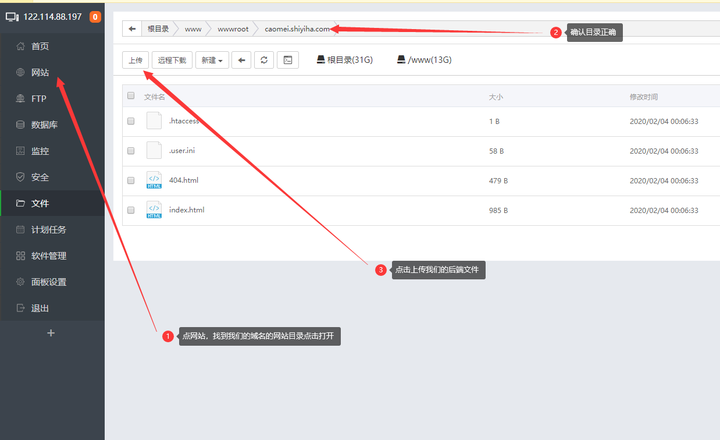Click the 479 B size value

[x=498, y=181]
